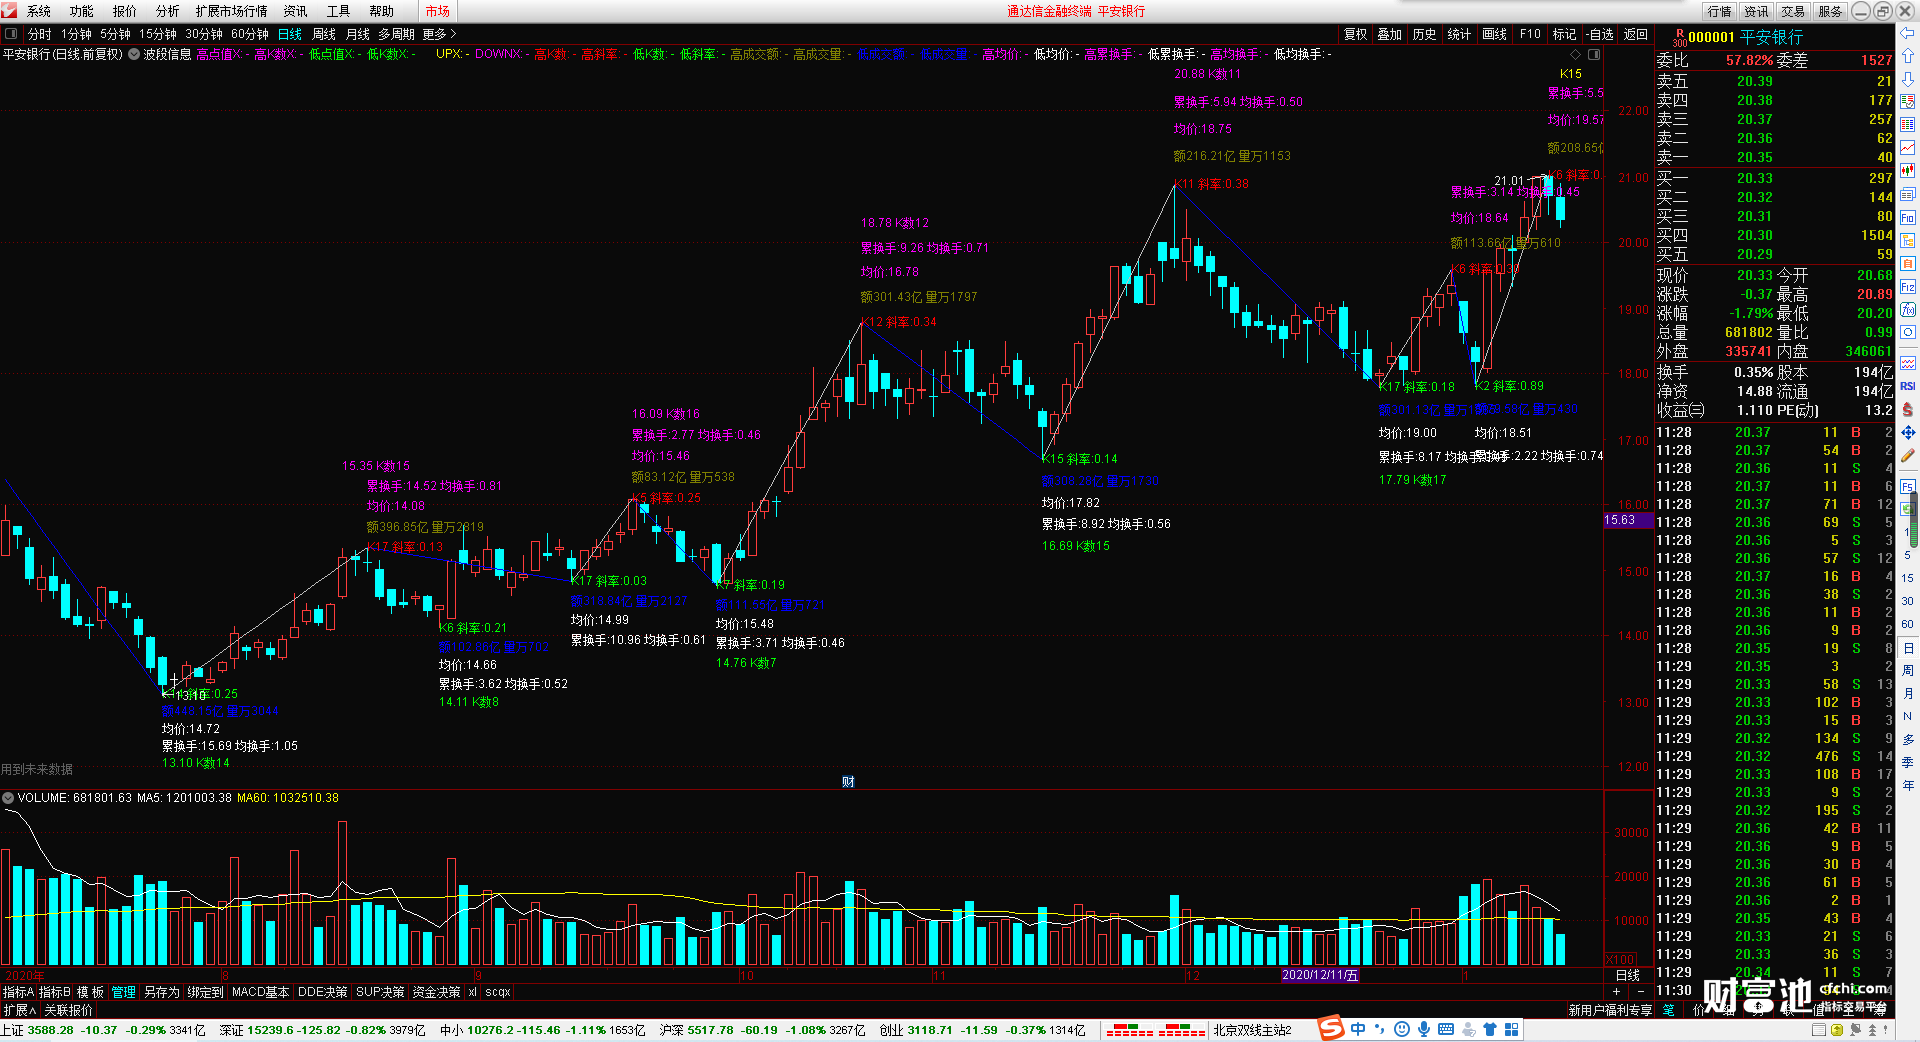Open the 功能 menu
Screen dimensions: 1920x1042
[x=82, y=11]
